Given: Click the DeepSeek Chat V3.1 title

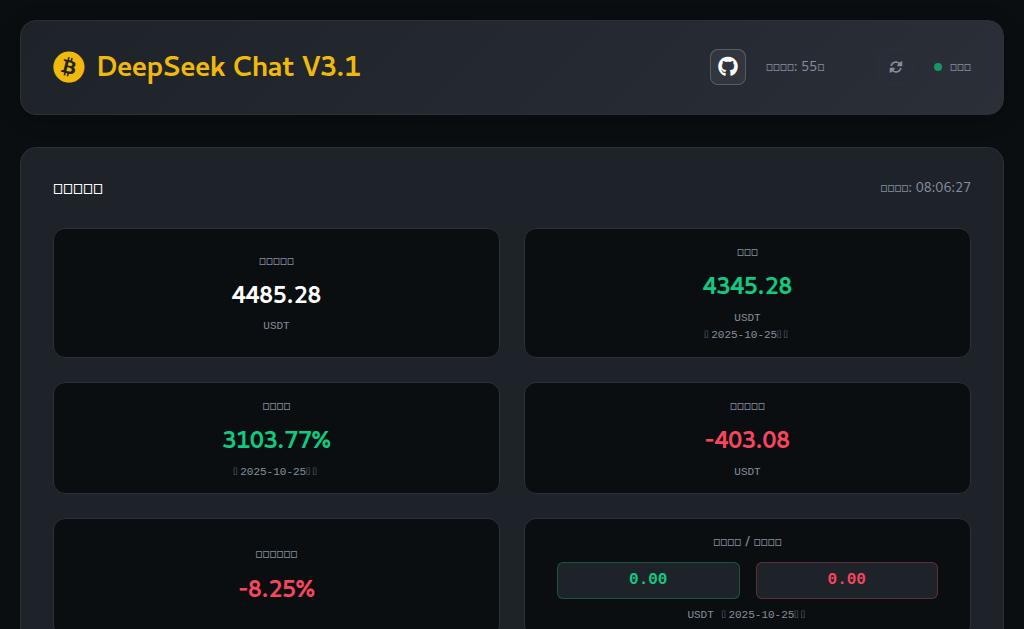Looking at the screenshot, I should click(229, 67).
